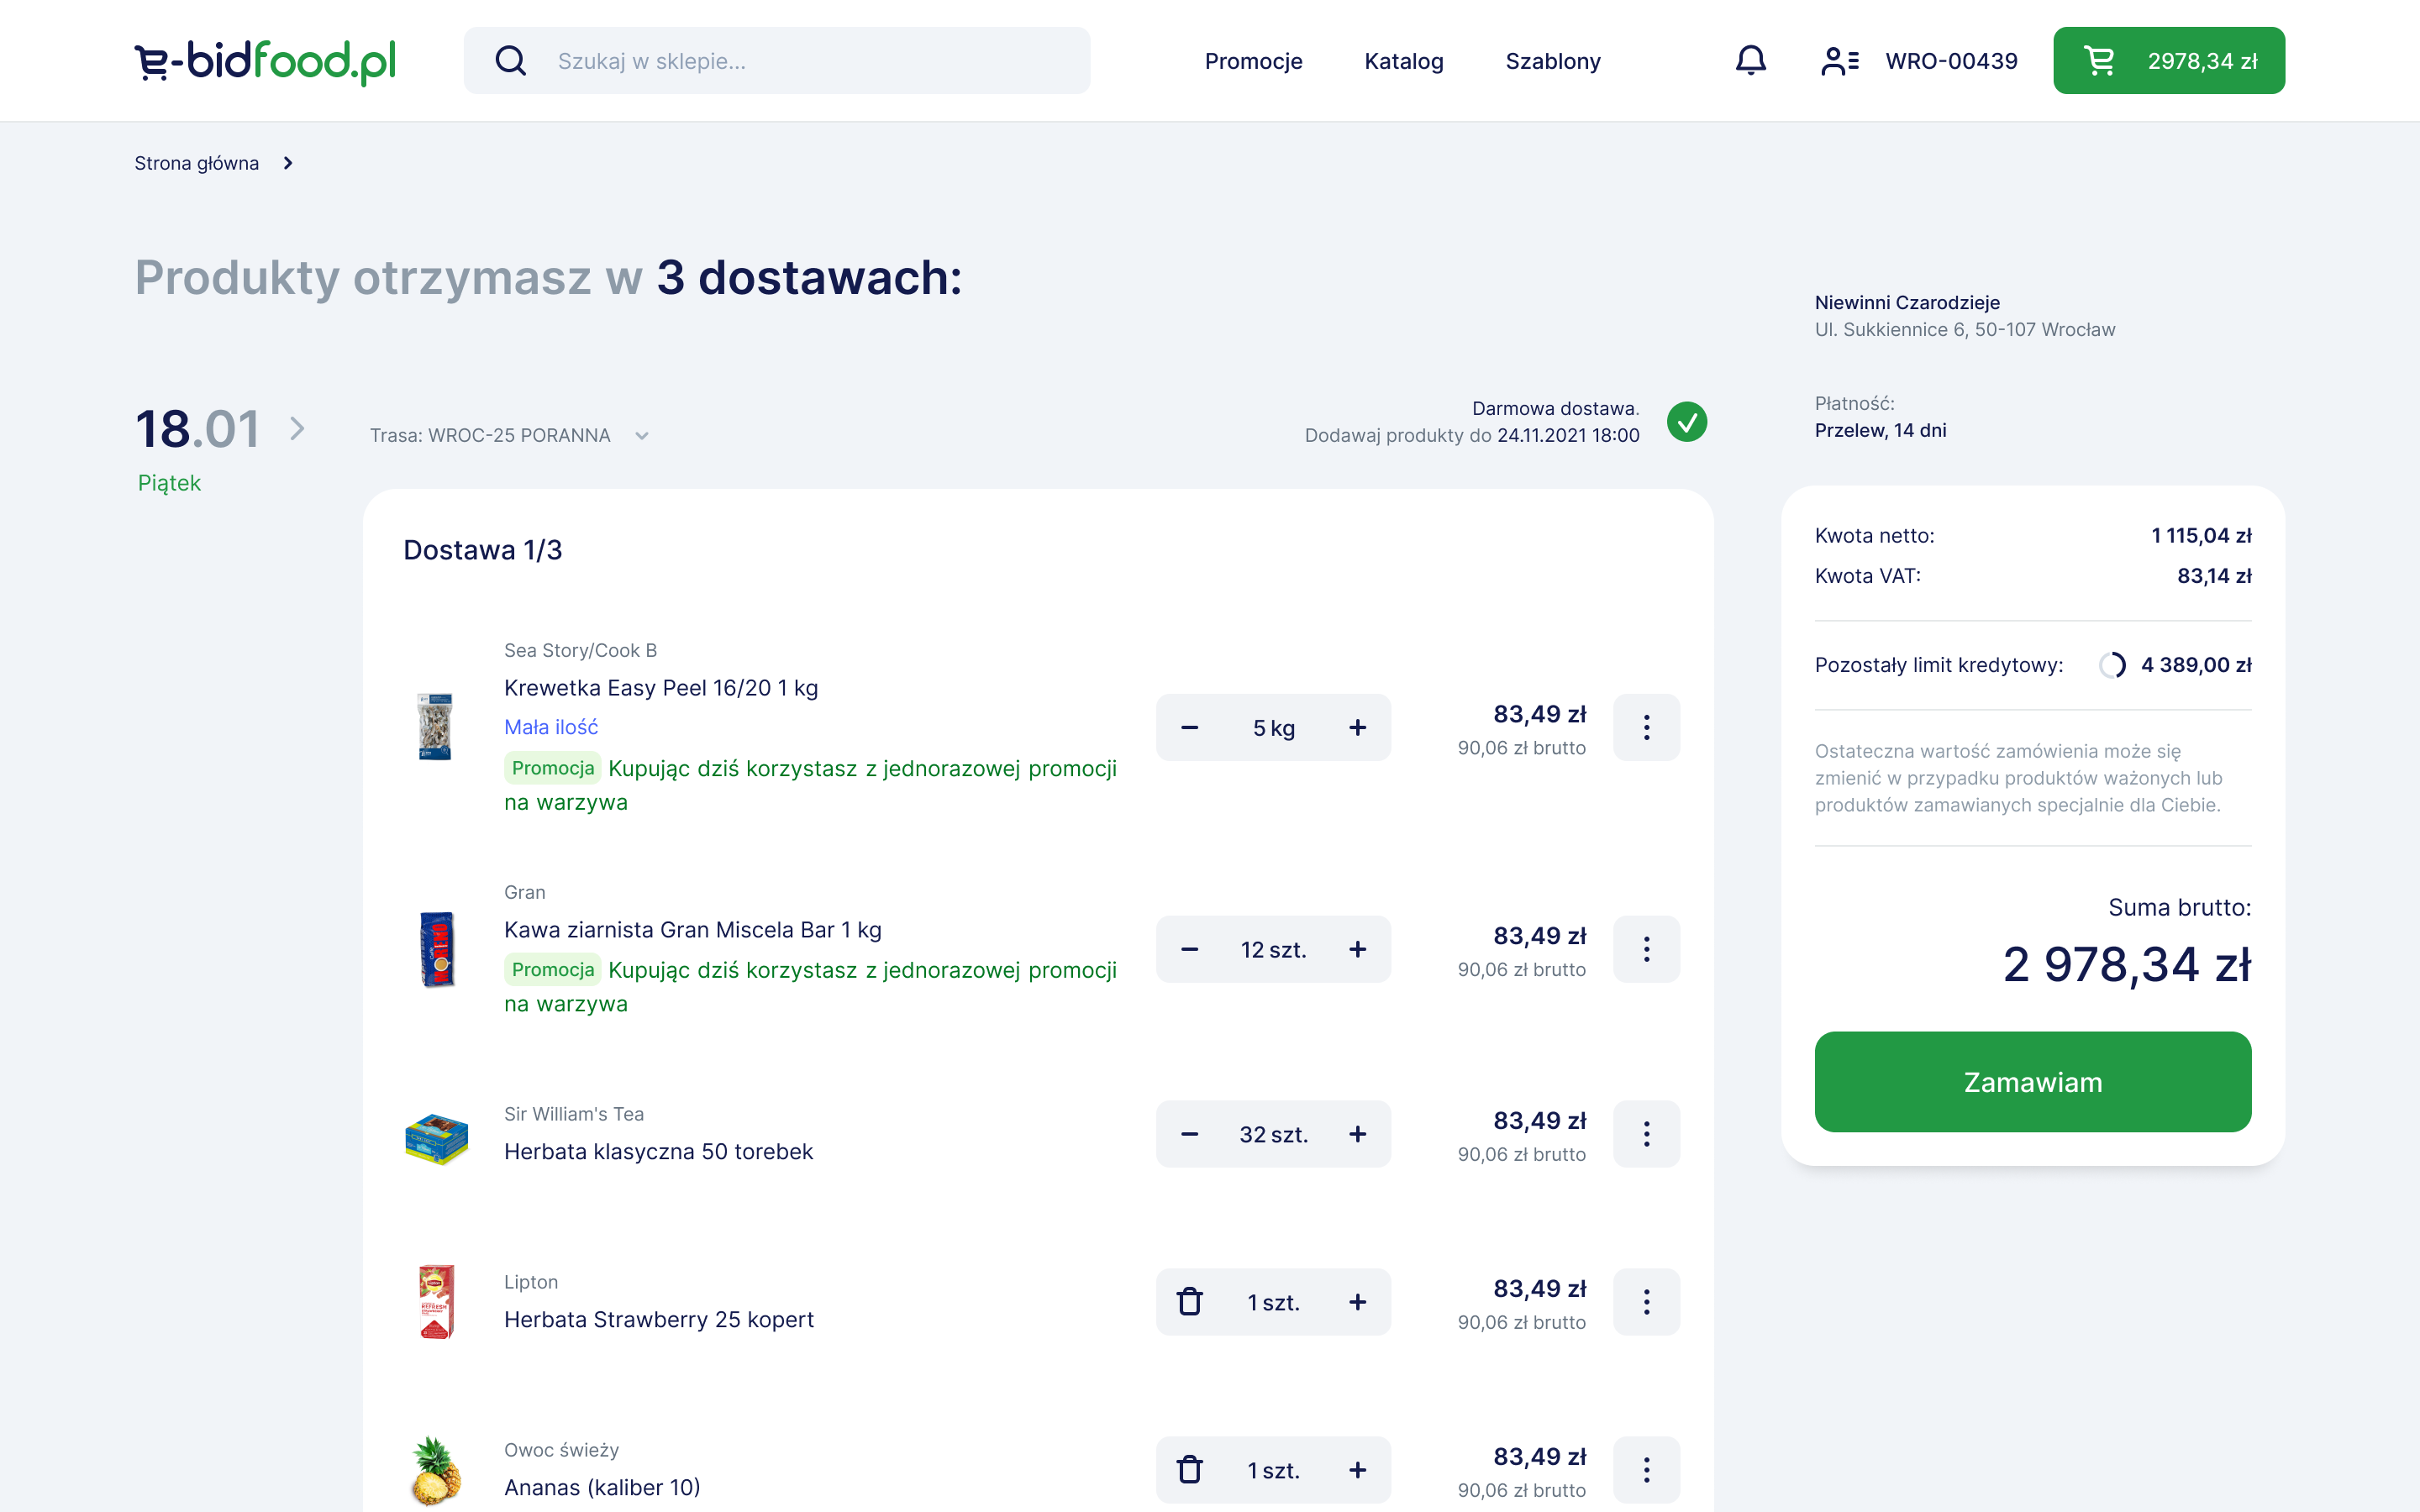Viewport: 2420px width, 1512px height.
Task: Click Krewetka Easy Peel 16/20 1 kg name
Action: click(x=661, y=688)
